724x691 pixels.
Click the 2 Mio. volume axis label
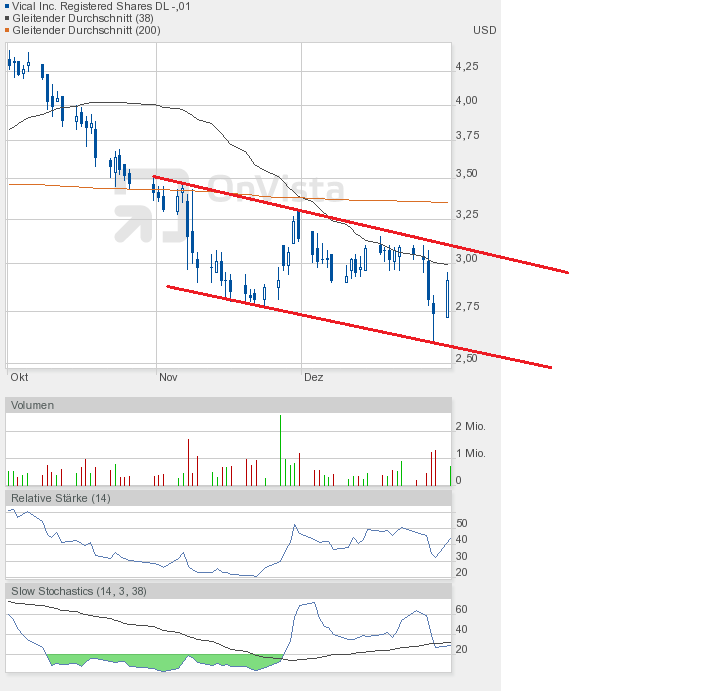[470, 426]
